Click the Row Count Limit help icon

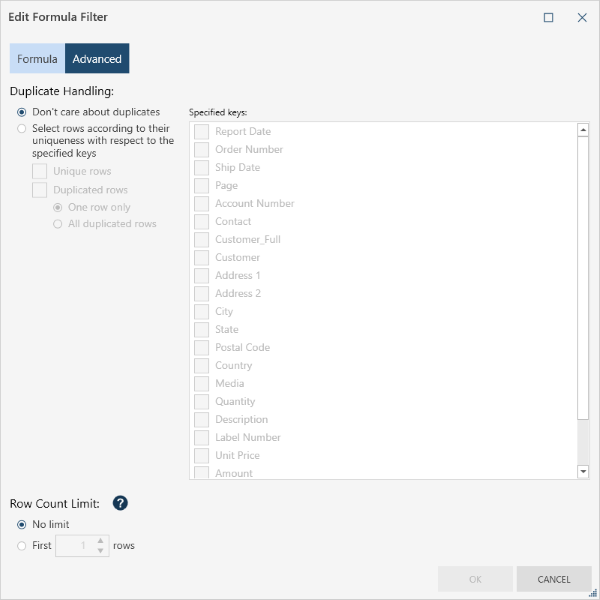120,503
